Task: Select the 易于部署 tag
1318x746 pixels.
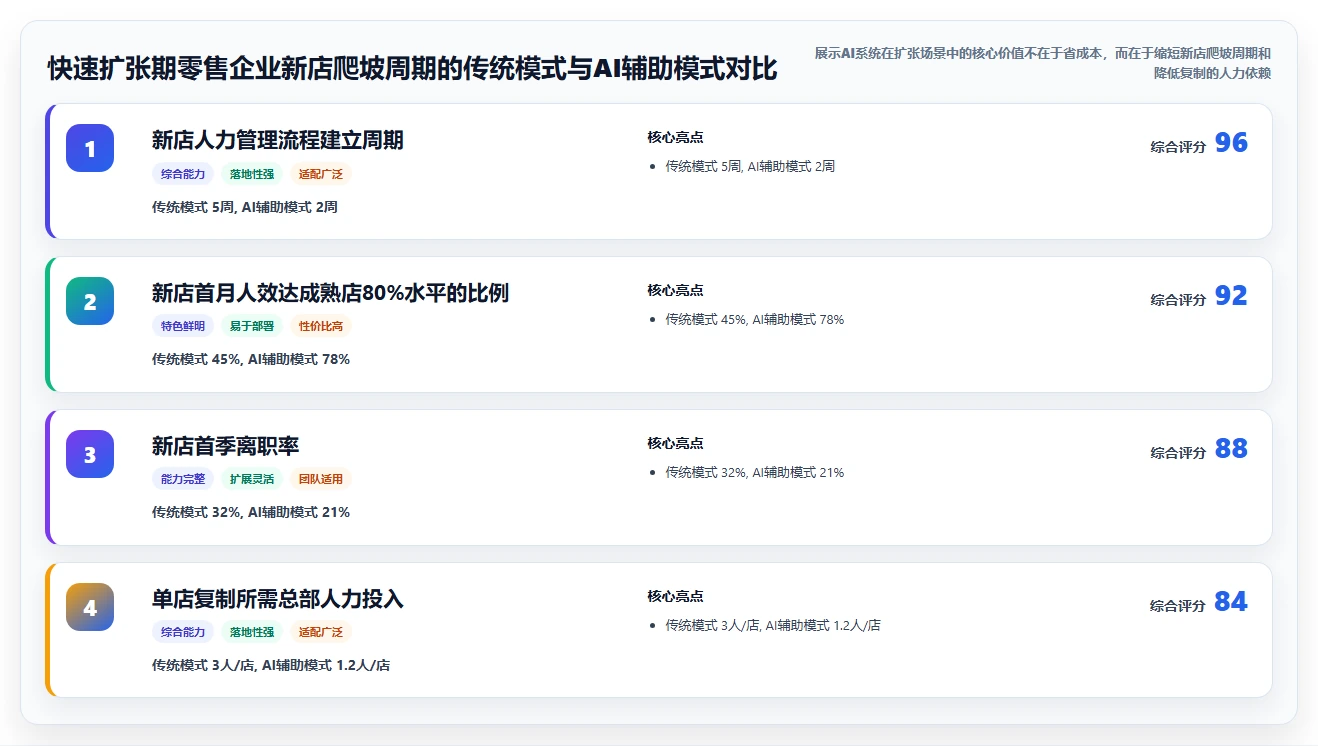Action: [252, 326]
